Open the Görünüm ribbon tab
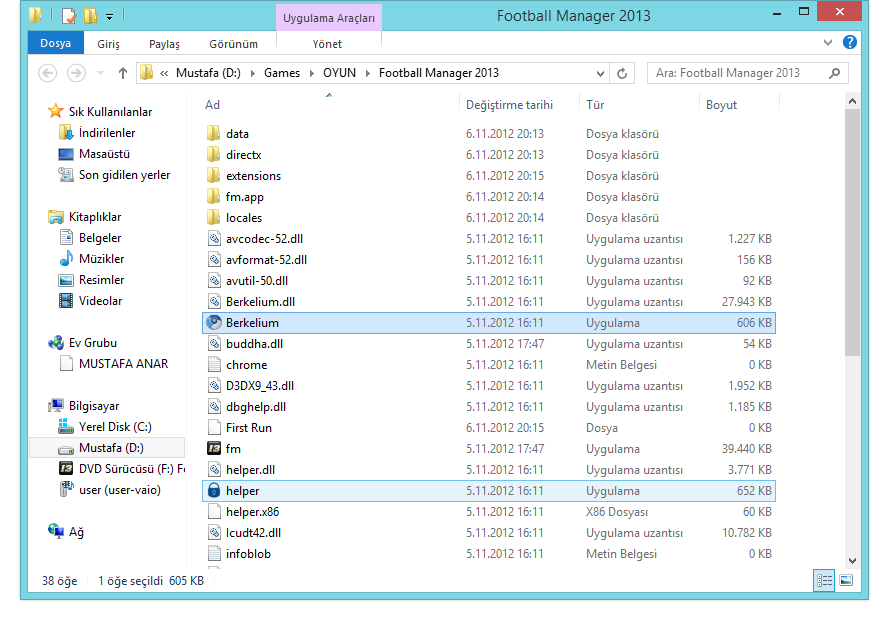This screenshot has width=889, height=620. tap(233, 44)
